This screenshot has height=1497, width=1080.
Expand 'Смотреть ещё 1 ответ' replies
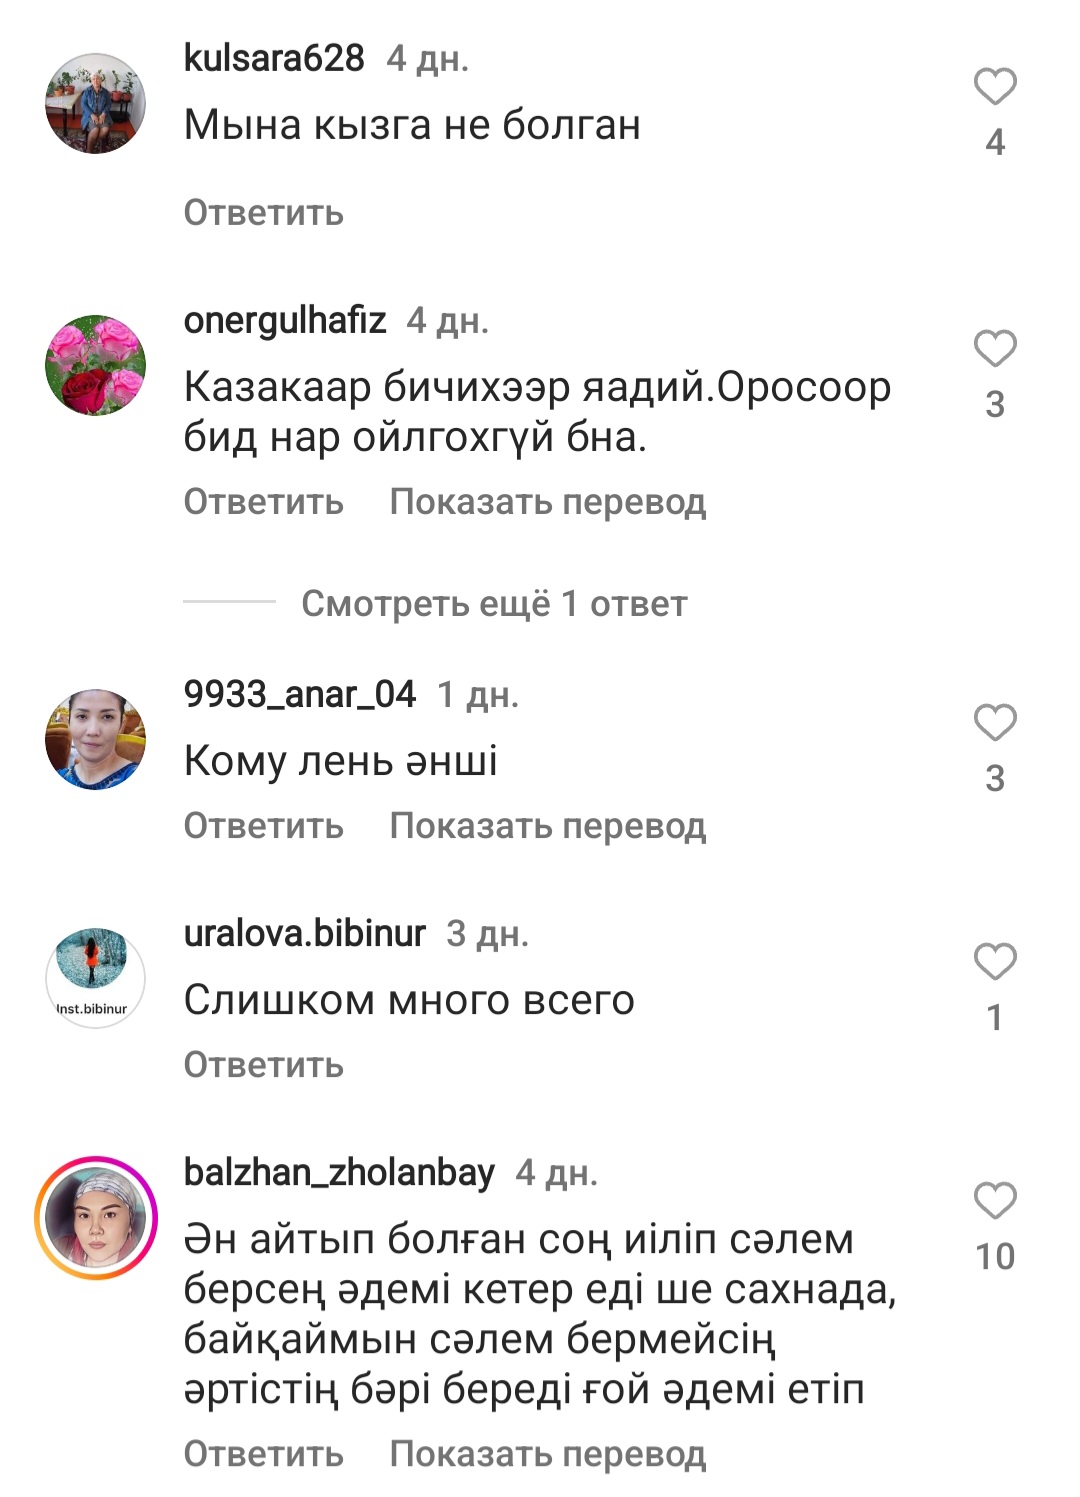[x=494, y=604]
